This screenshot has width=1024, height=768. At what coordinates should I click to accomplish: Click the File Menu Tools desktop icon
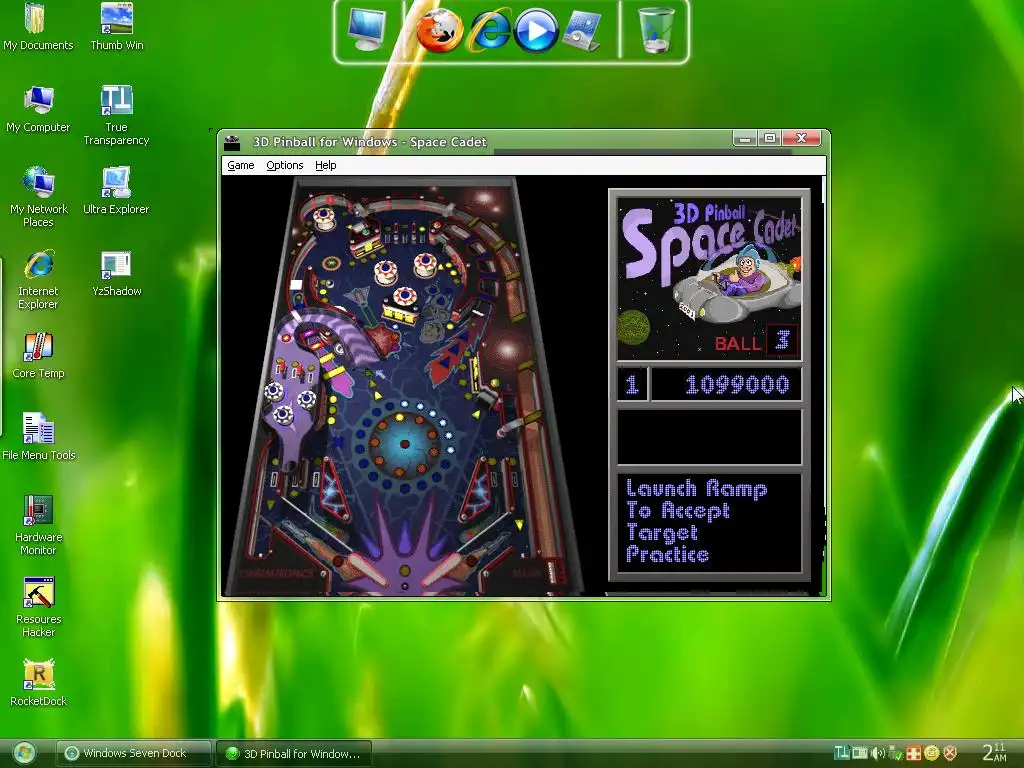[39, 437]
